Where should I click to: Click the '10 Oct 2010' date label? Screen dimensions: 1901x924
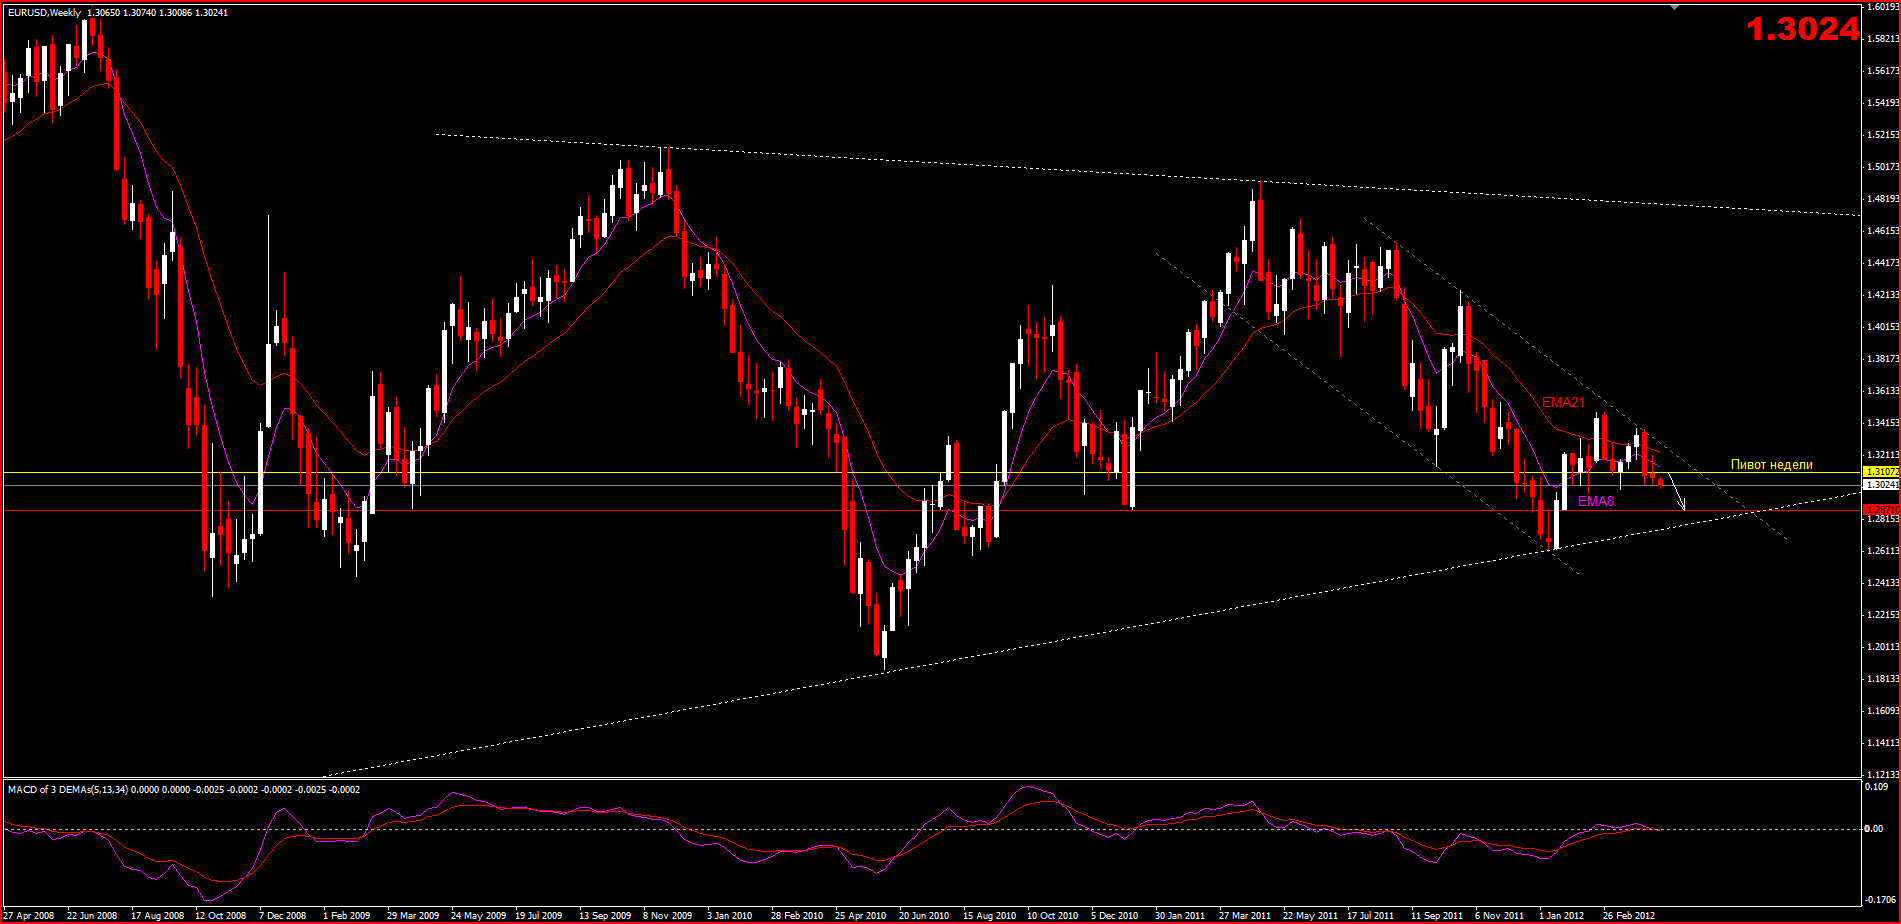click(1053, 915)
